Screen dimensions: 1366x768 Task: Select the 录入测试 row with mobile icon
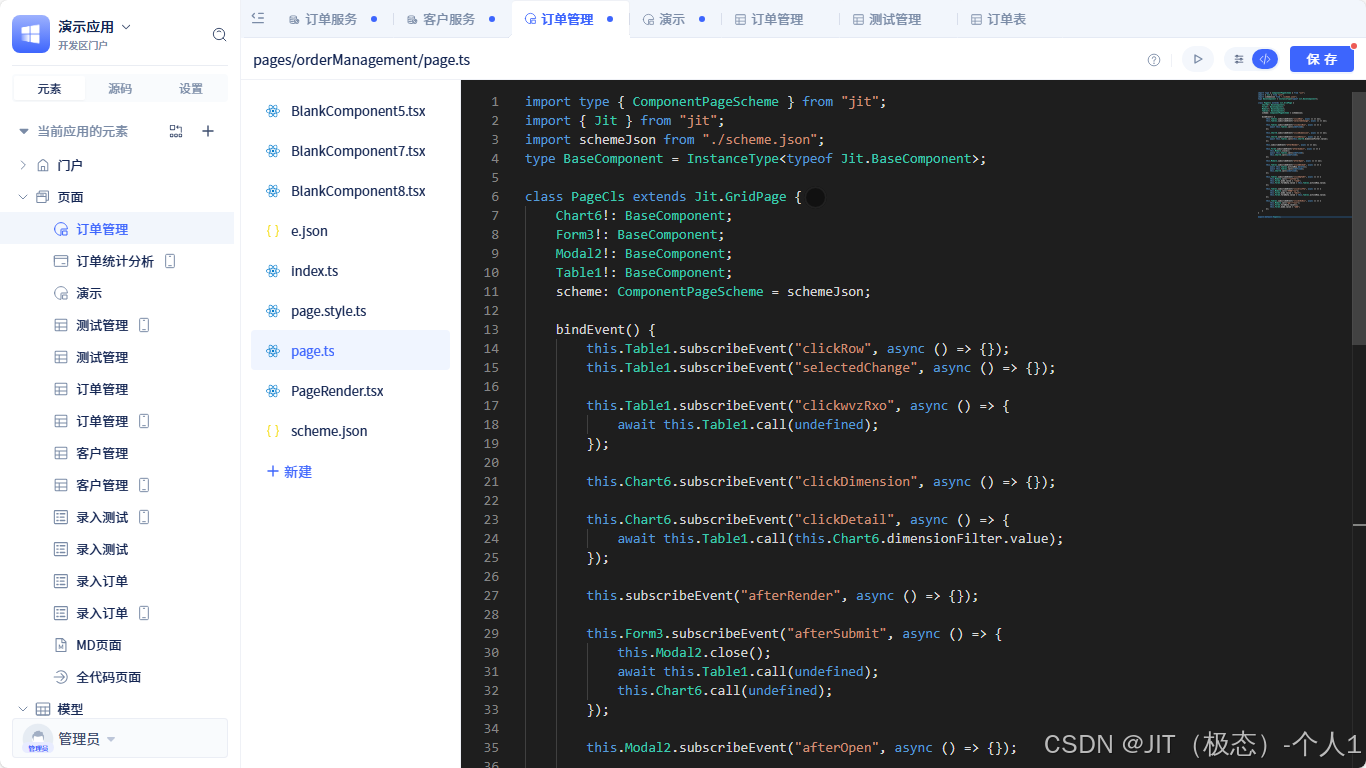point(117,517)
